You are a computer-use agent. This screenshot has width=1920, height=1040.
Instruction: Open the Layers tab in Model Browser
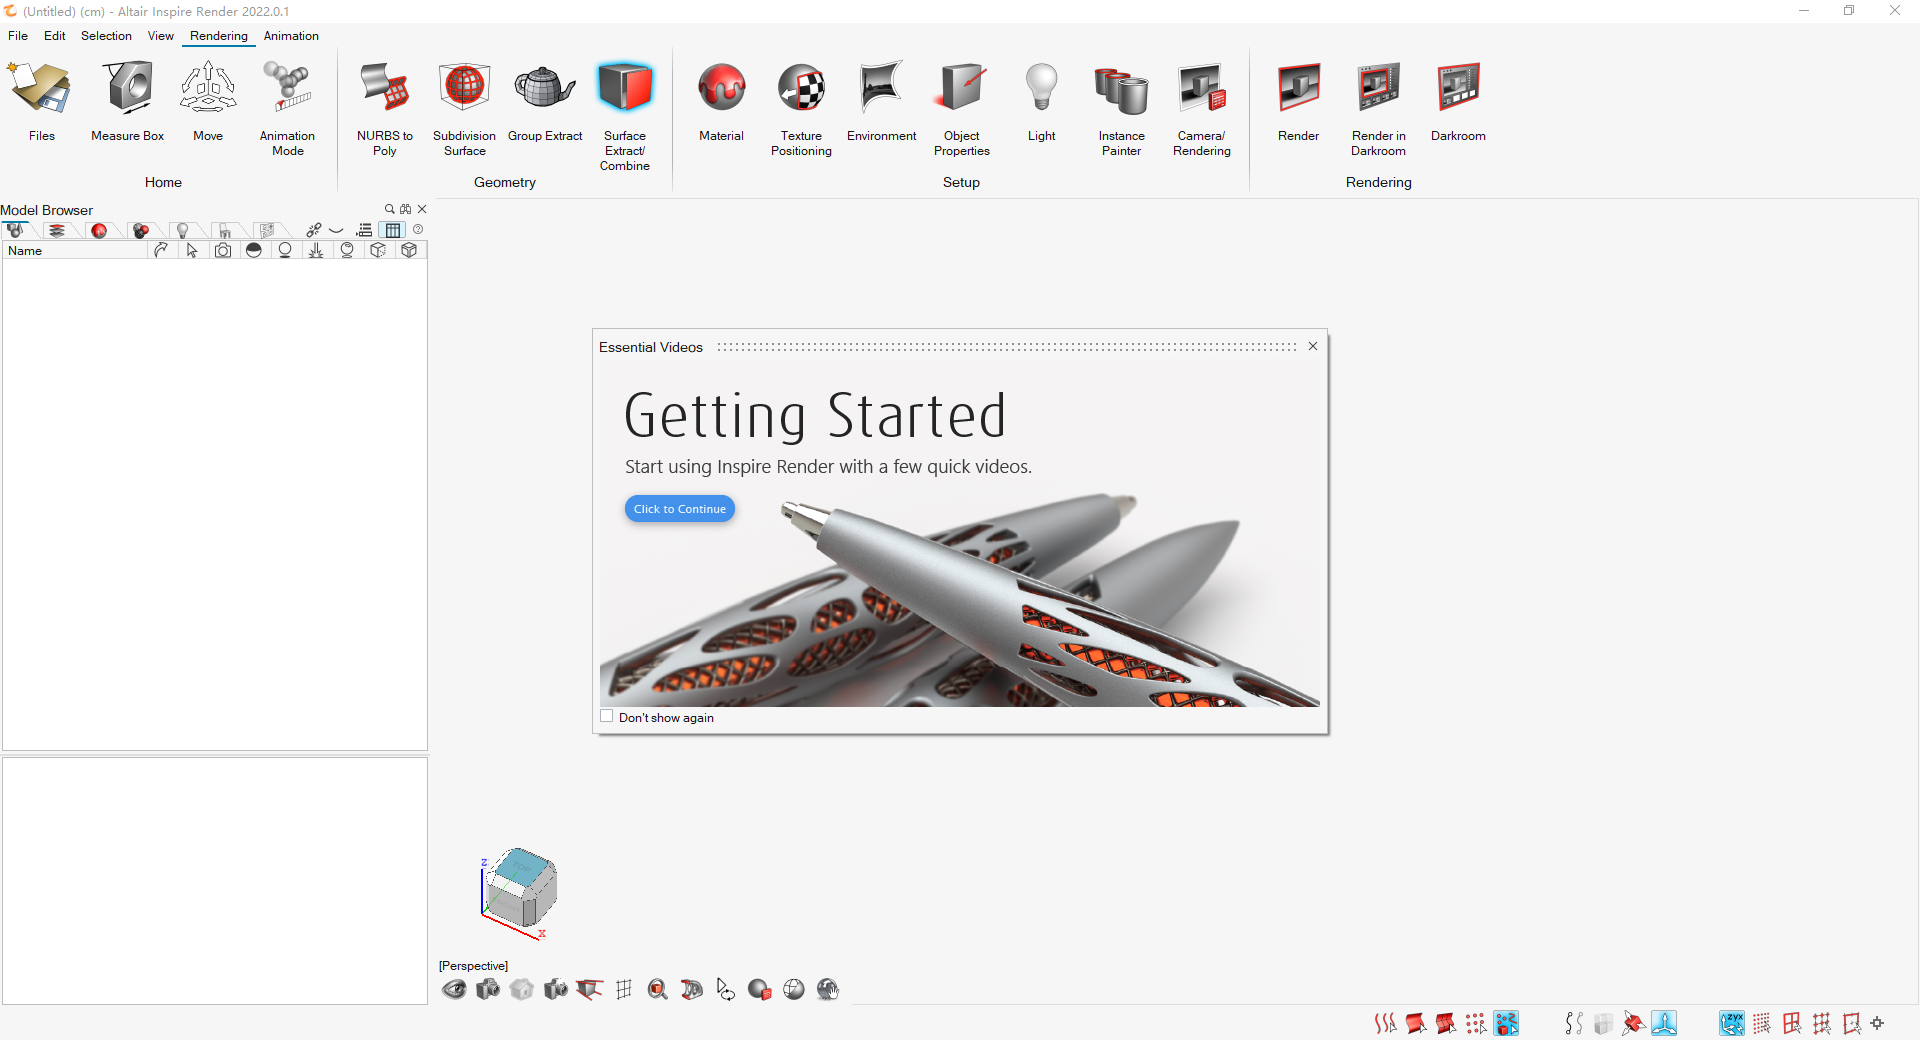tap(57, 230)
